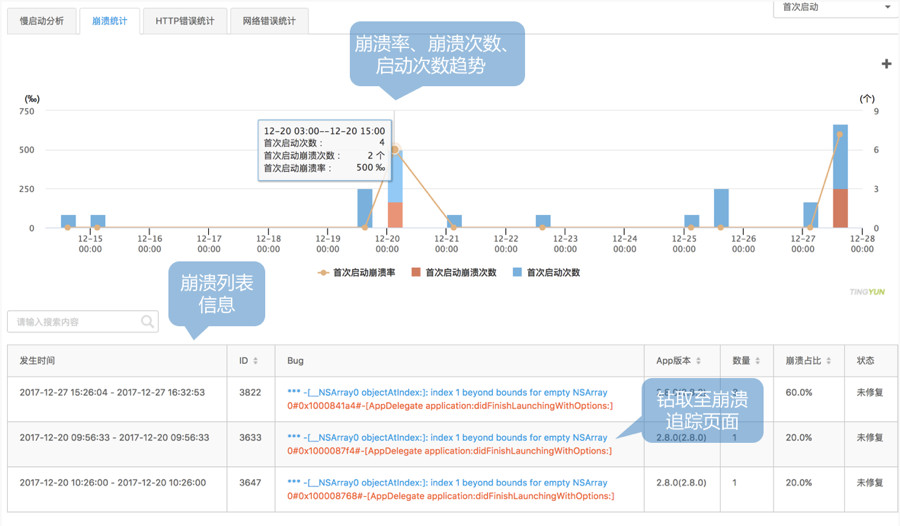Switch to HTTP错误统计 tab
Screen dimensions: 900x526
184,21
